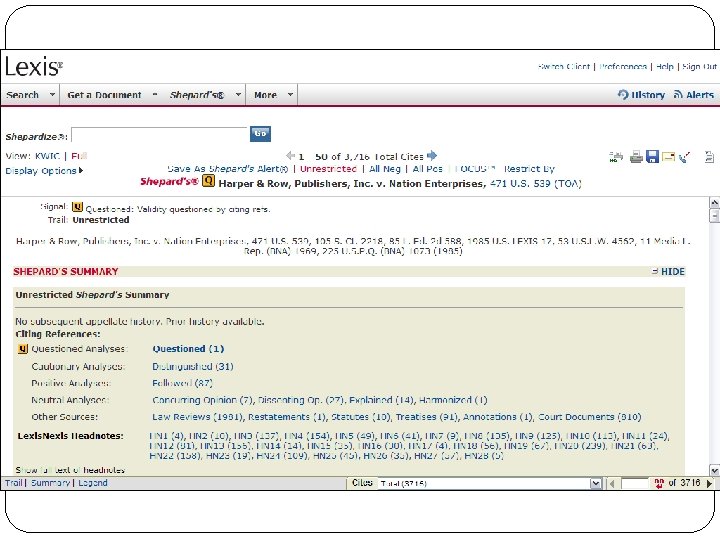Open Court Documents (310) link
Image resolution: width=720 pixels, height=540 pixels.
(x=590, y=417)
